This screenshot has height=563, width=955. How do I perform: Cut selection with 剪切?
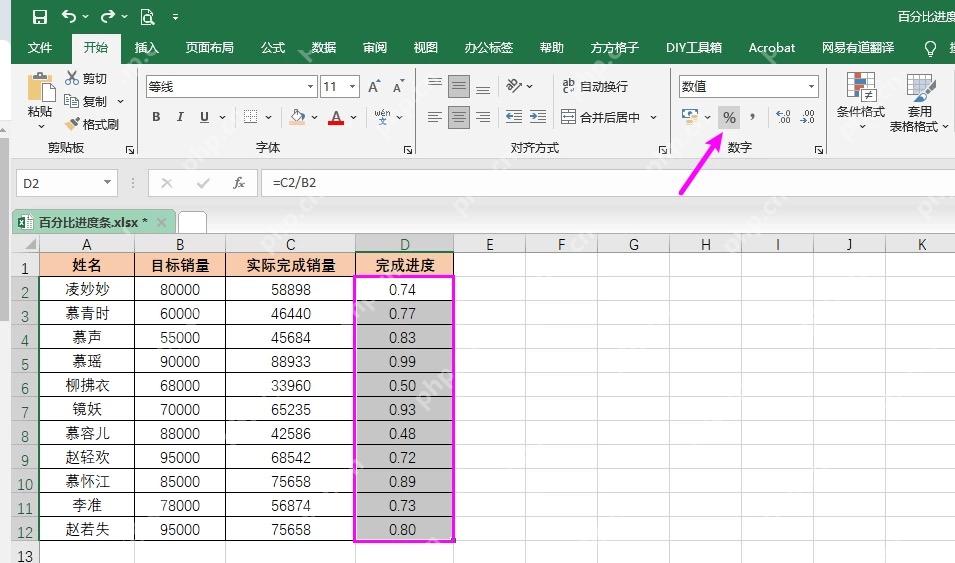[x=86, y=79]
